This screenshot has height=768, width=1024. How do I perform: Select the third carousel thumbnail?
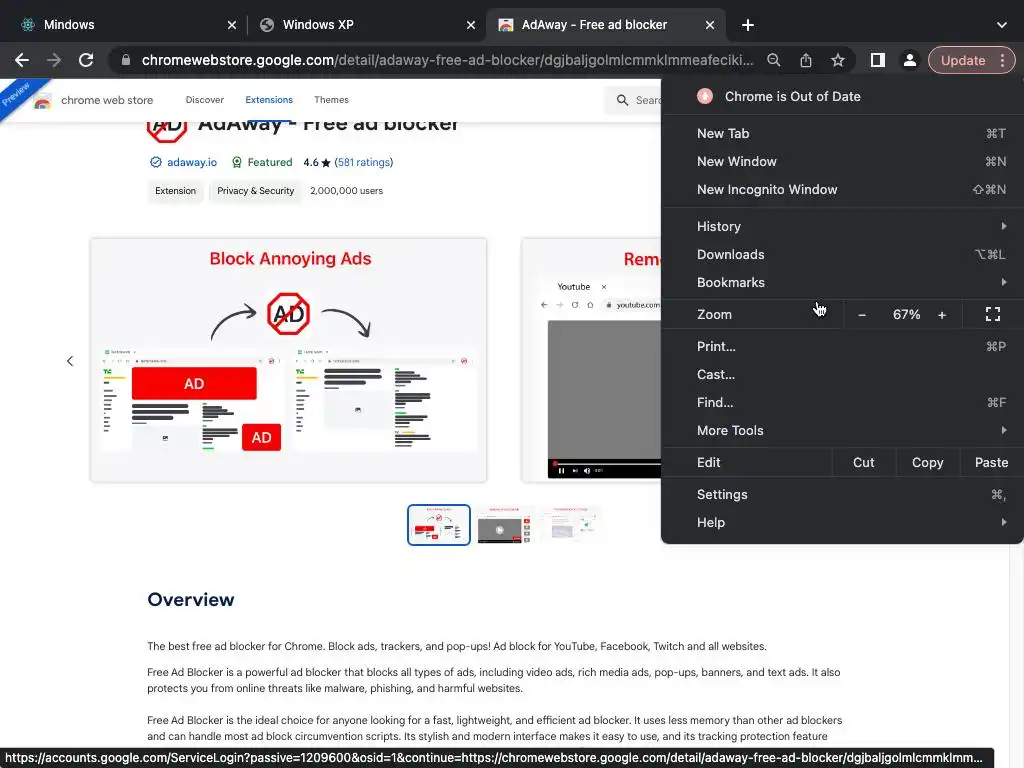[x=569, y=525]
